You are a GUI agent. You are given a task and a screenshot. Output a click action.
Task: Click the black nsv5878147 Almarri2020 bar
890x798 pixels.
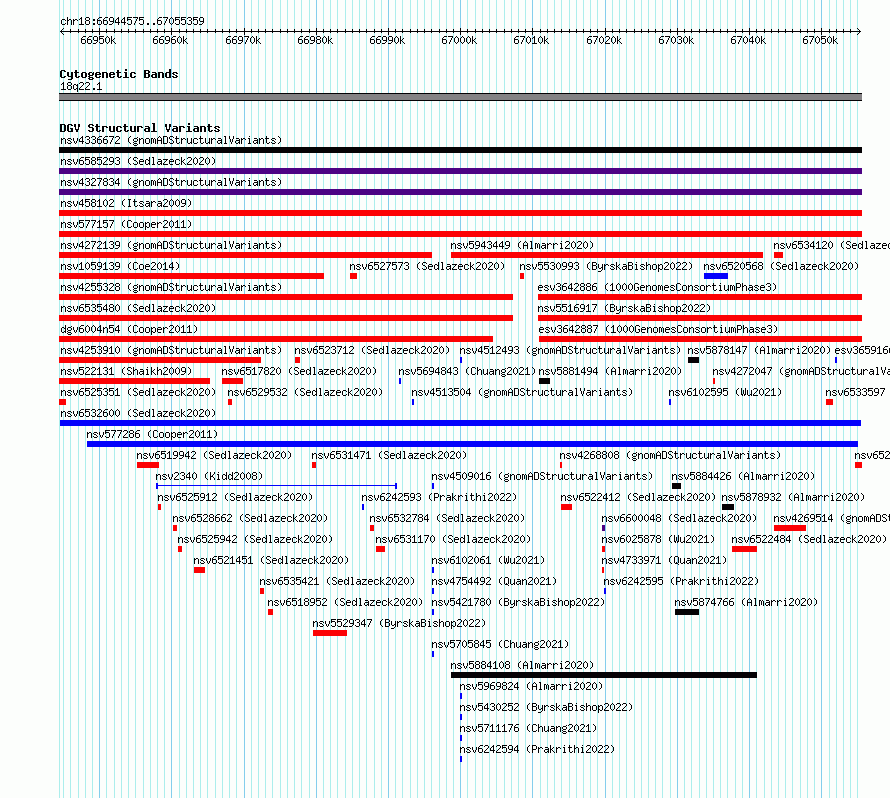point(693,360)
